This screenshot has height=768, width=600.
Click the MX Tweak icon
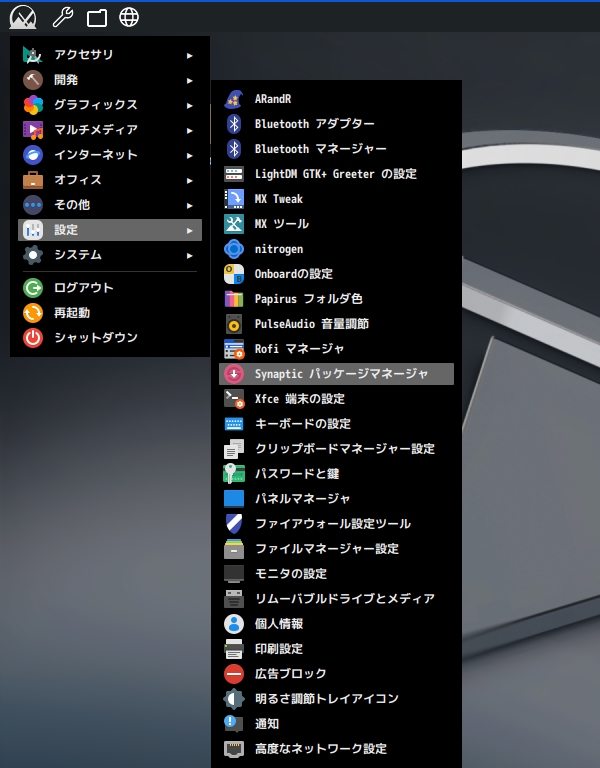[x=234, y=199]
